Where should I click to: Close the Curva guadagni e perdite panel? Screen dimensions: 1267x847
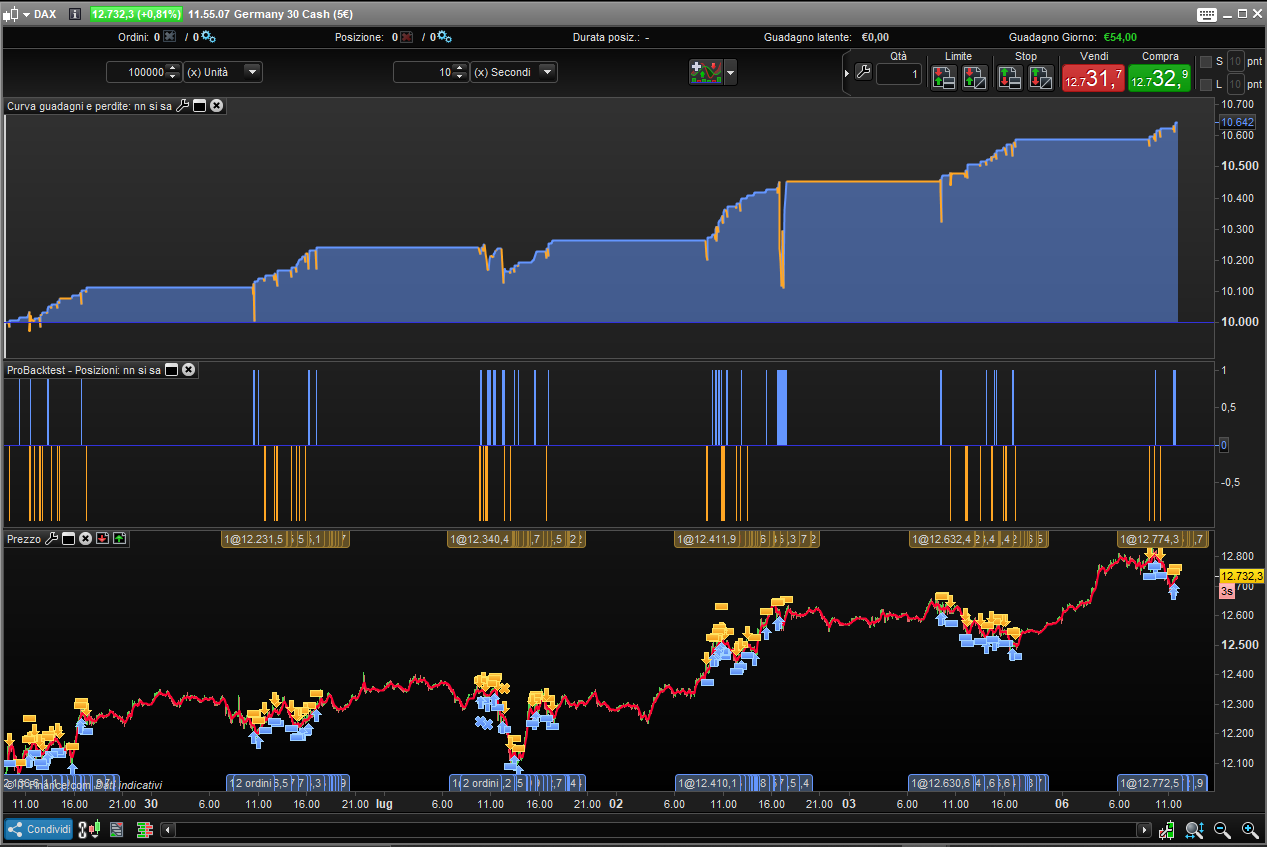pyautogui.click(x=216, y=105)
